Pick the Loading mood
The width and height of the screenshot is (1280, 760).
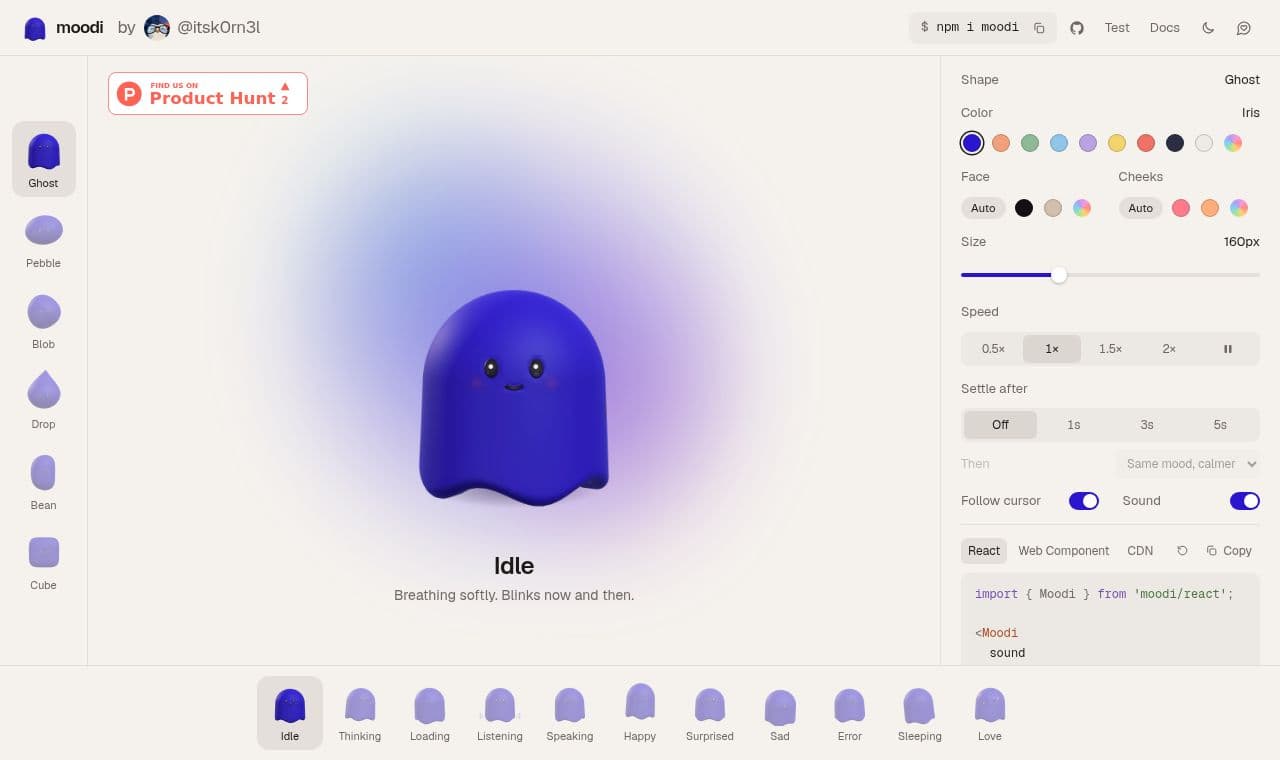430,713
